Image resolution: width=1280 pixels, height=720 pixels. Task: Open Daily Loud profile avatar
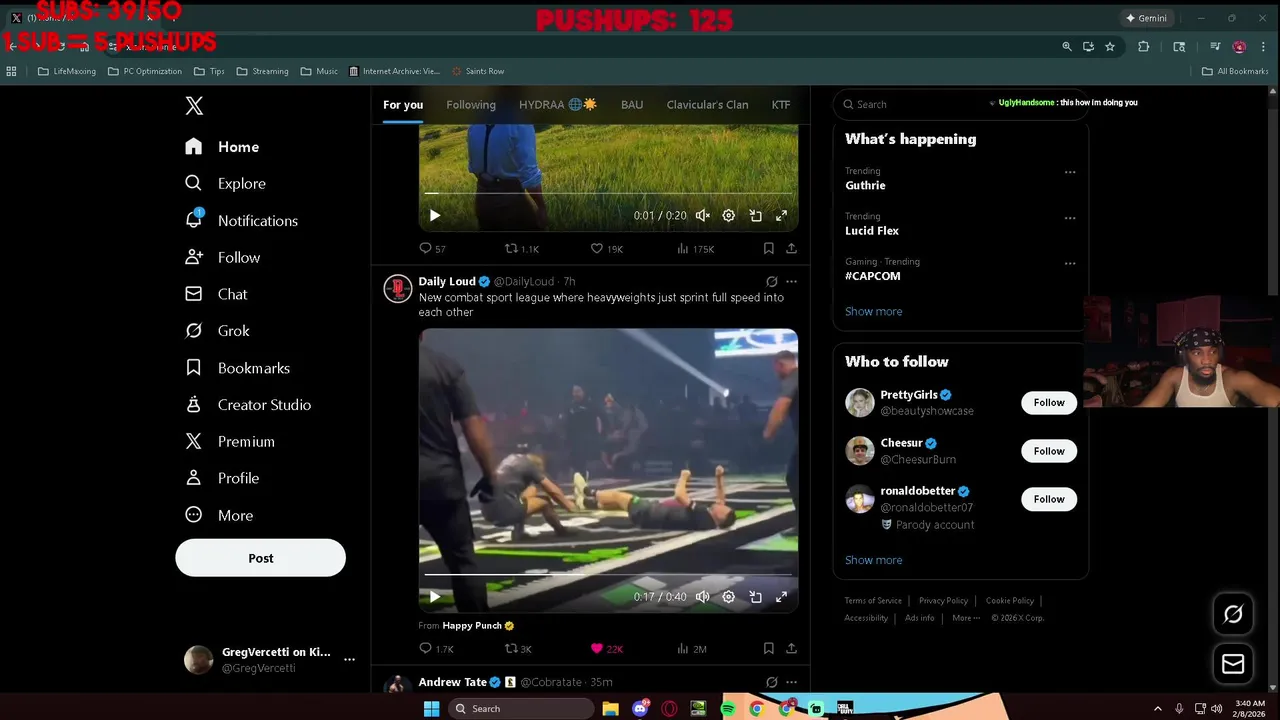398,288
